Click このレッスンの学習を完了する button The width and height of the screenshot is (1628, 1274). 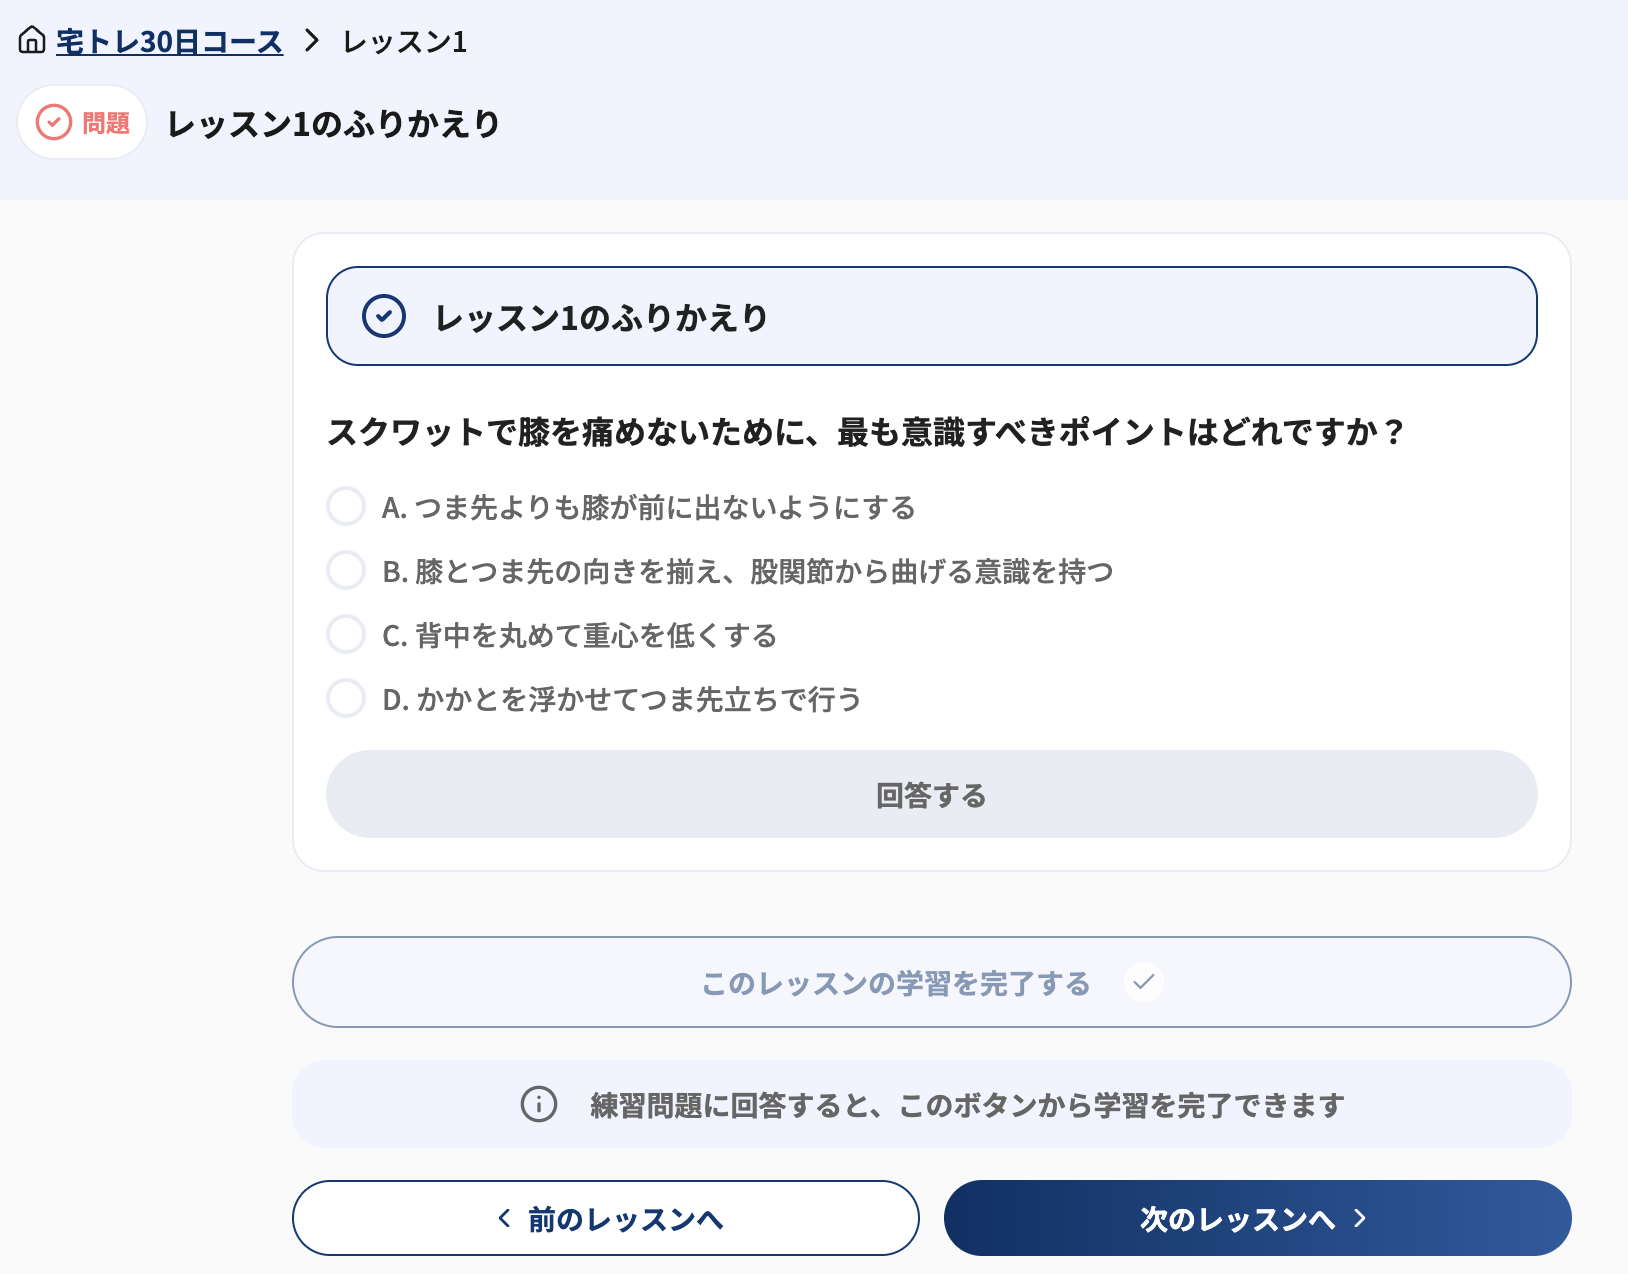pyautogui.click(x=932, y=982)
